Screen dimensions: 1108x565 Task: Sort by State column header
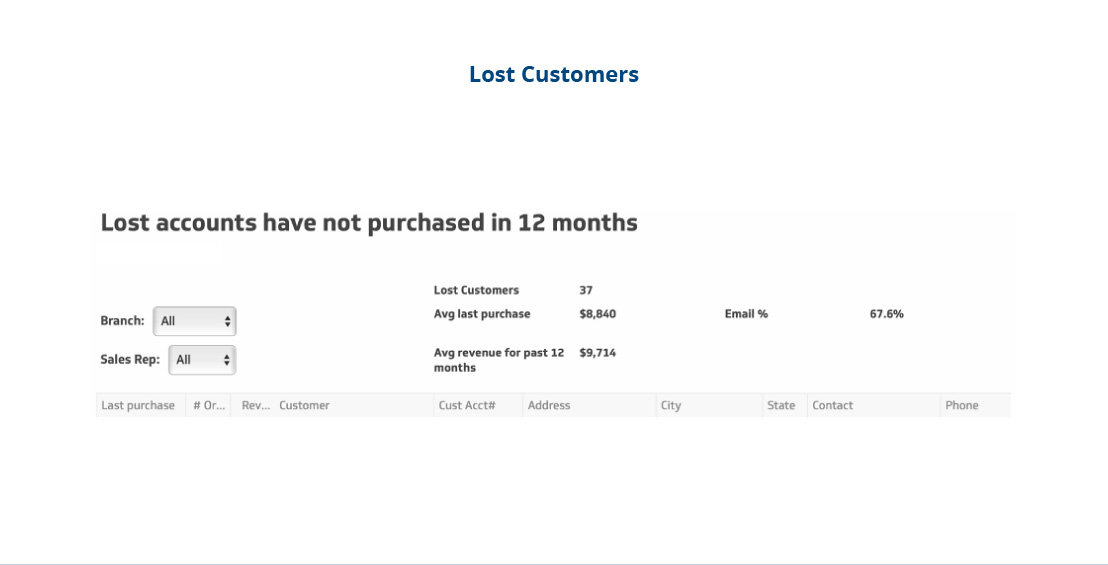coord(781,405)
